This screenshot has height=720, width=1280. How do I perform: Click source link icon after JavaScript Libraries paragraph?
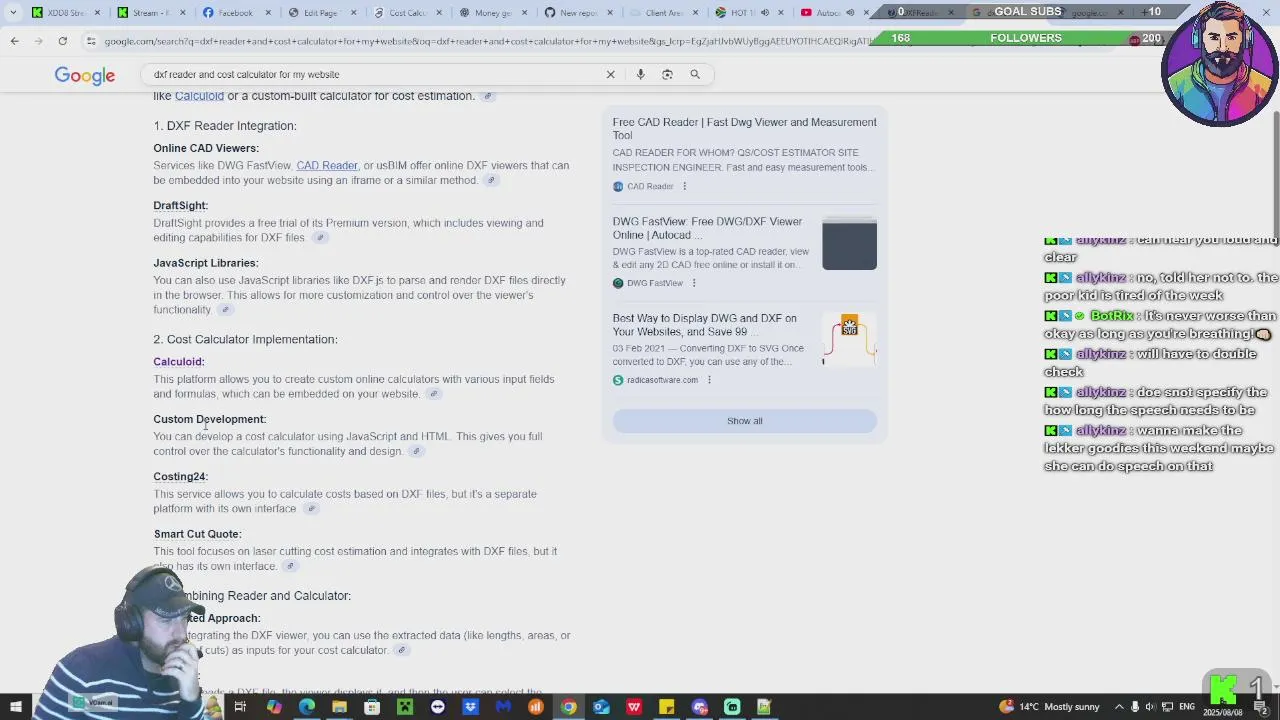click(x=225, y=310)
